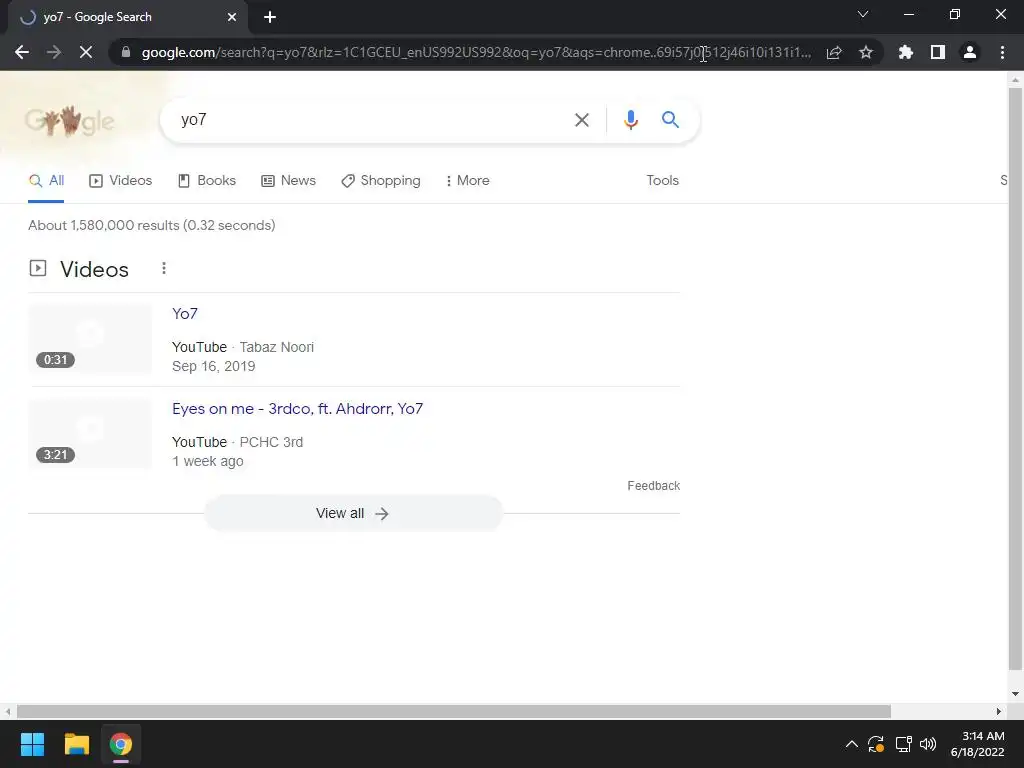Click the 3:21 video thumbnail
This screenshot has width=1024, height=768.
[x=90, y=434]
